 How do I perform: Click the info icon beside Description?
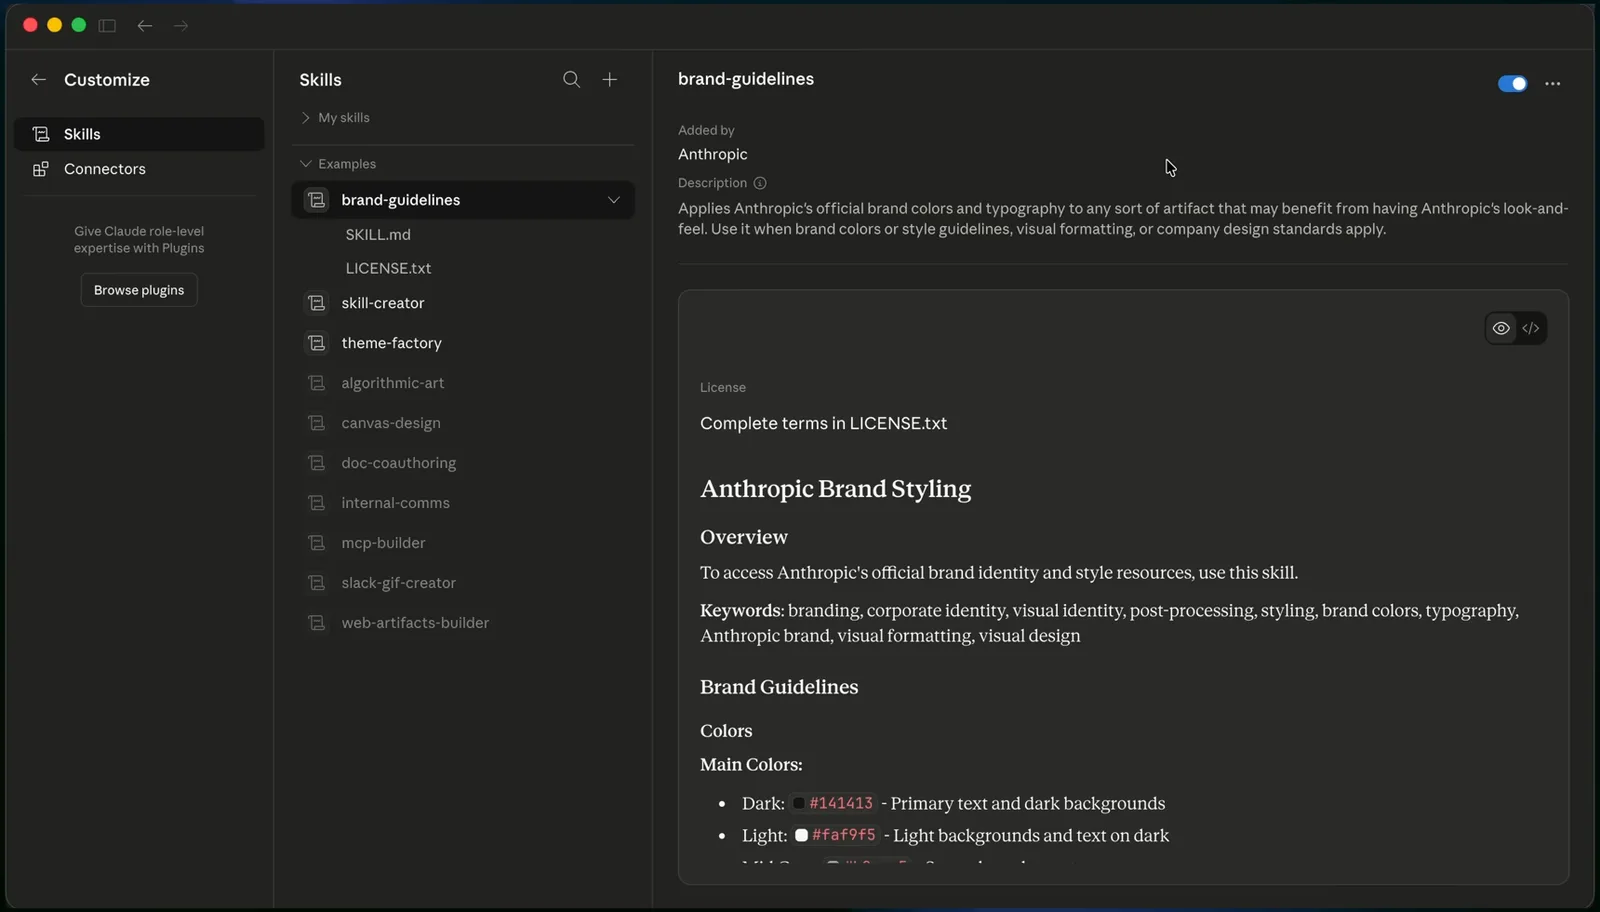point(760,183)
